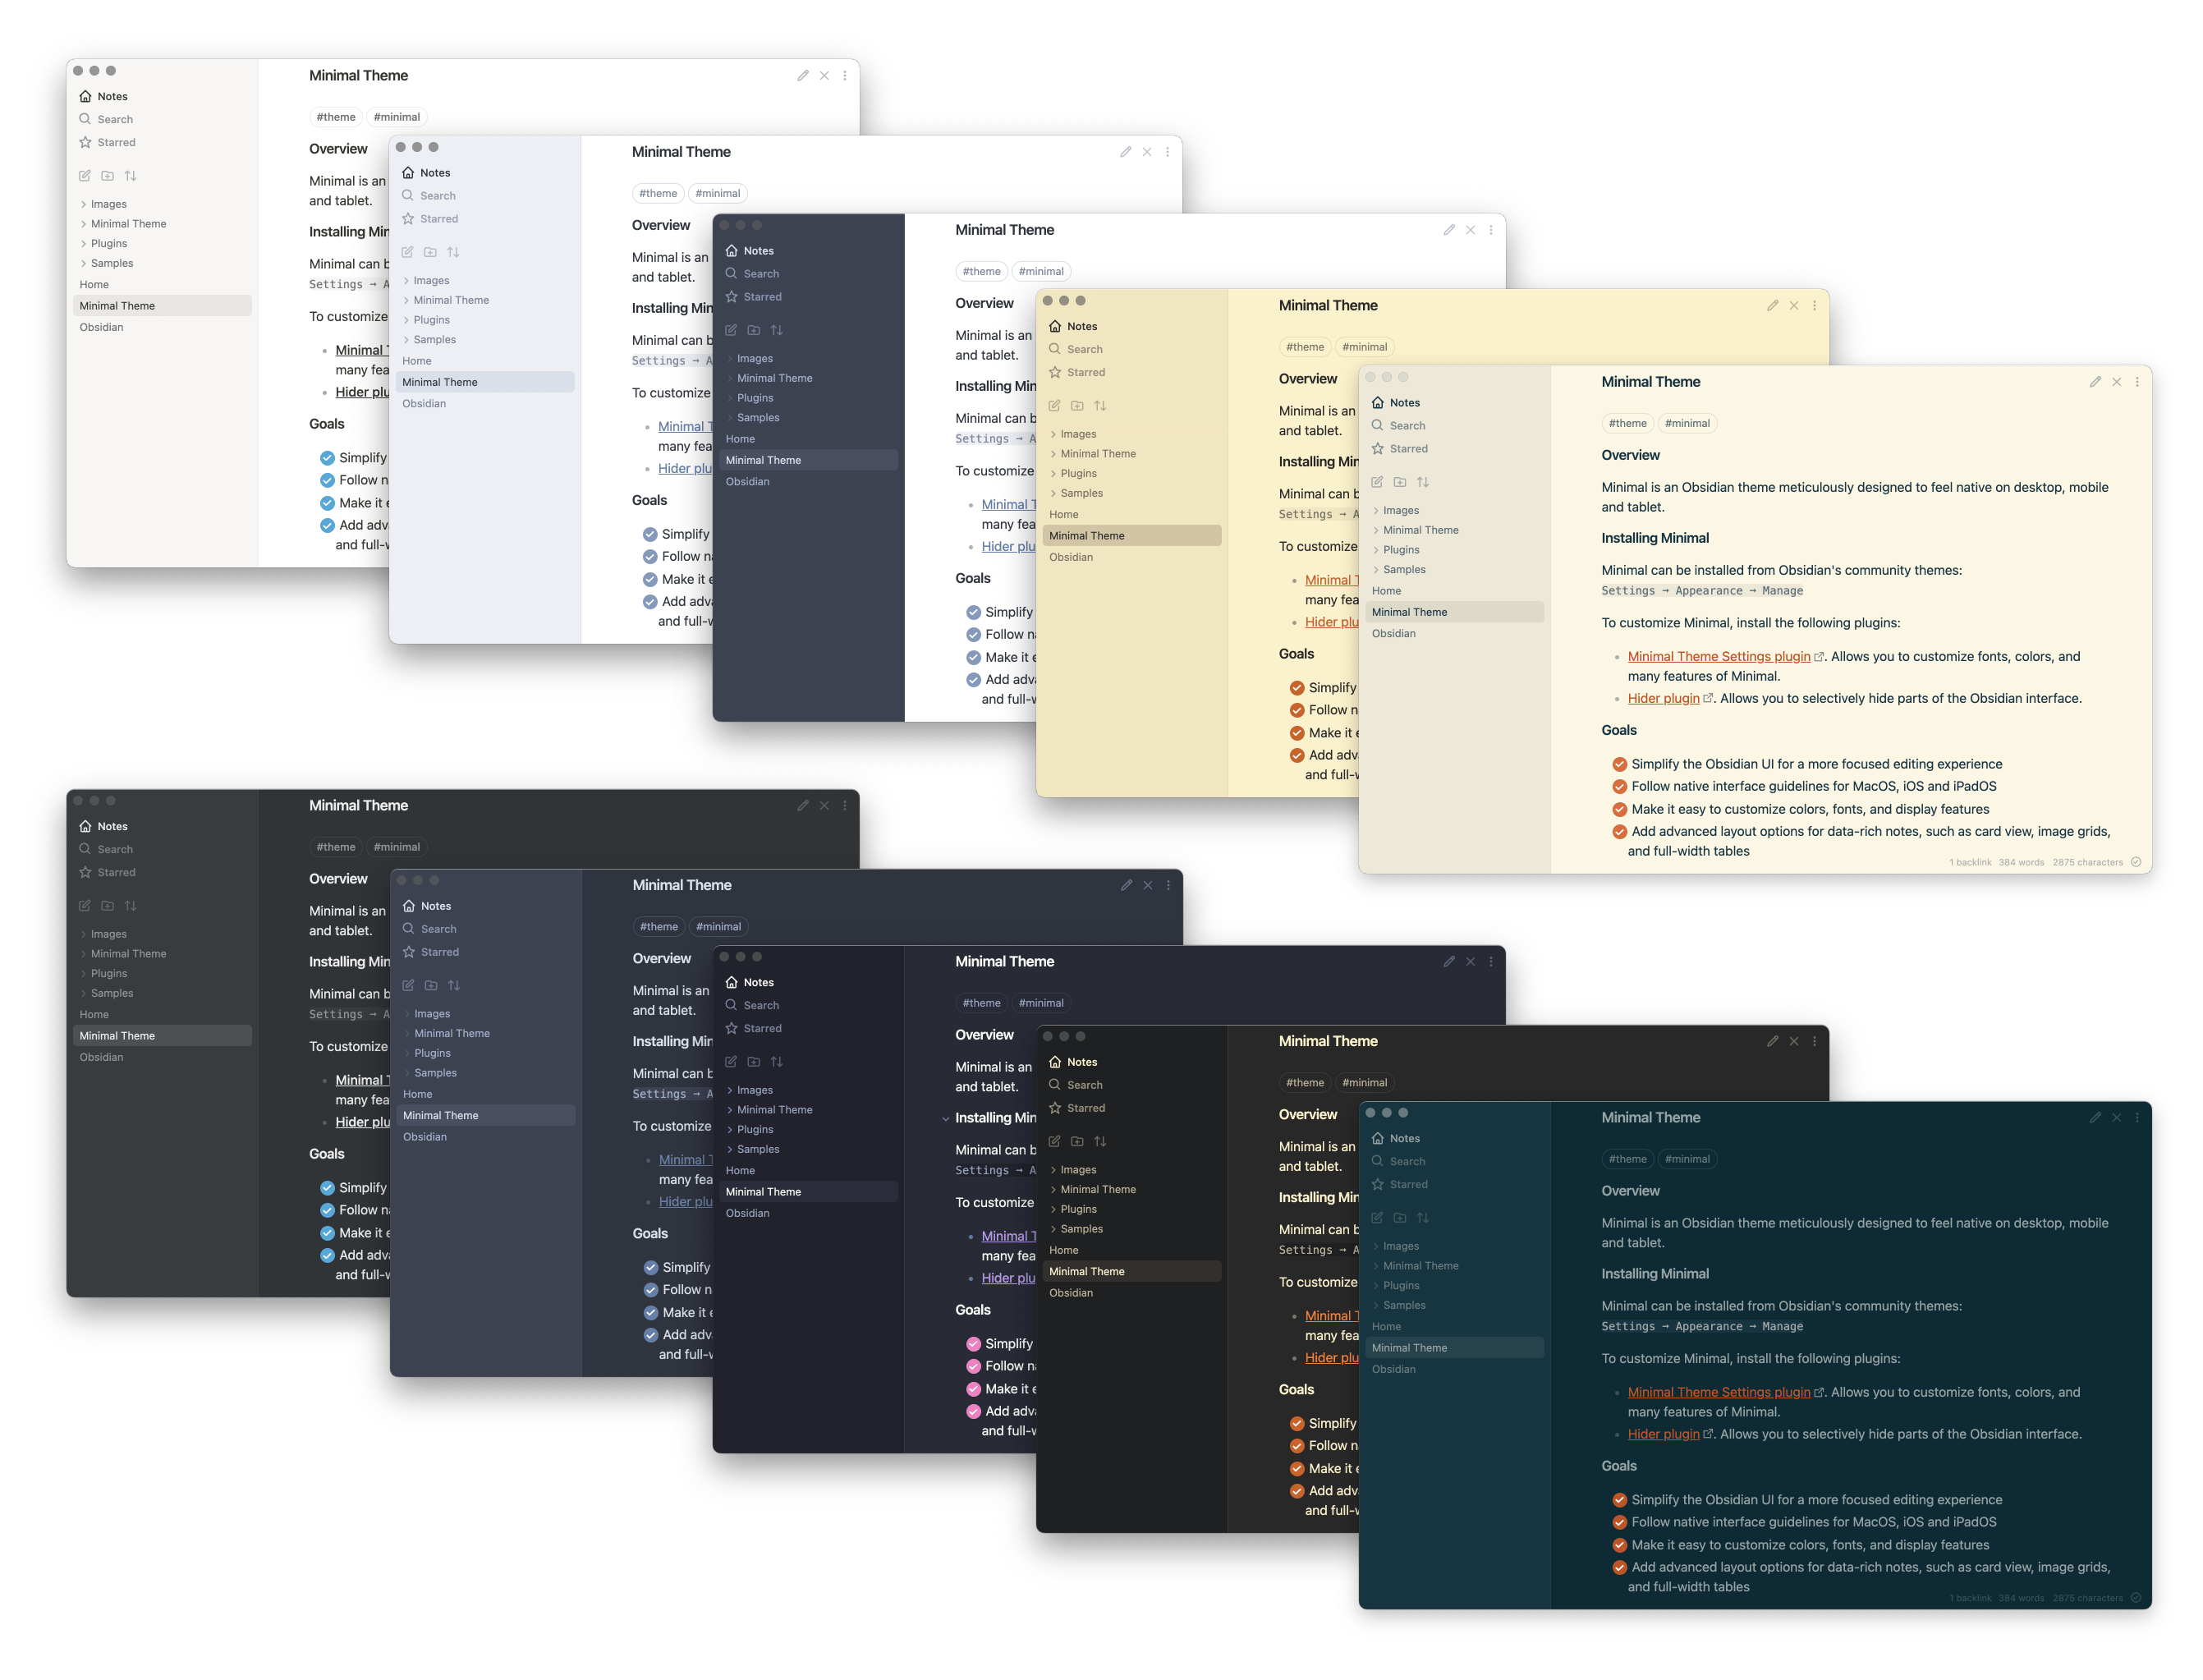
Task: Uncheck 'Simplify the Obsidian UI' in cream window
Action: coord(1619,765)
